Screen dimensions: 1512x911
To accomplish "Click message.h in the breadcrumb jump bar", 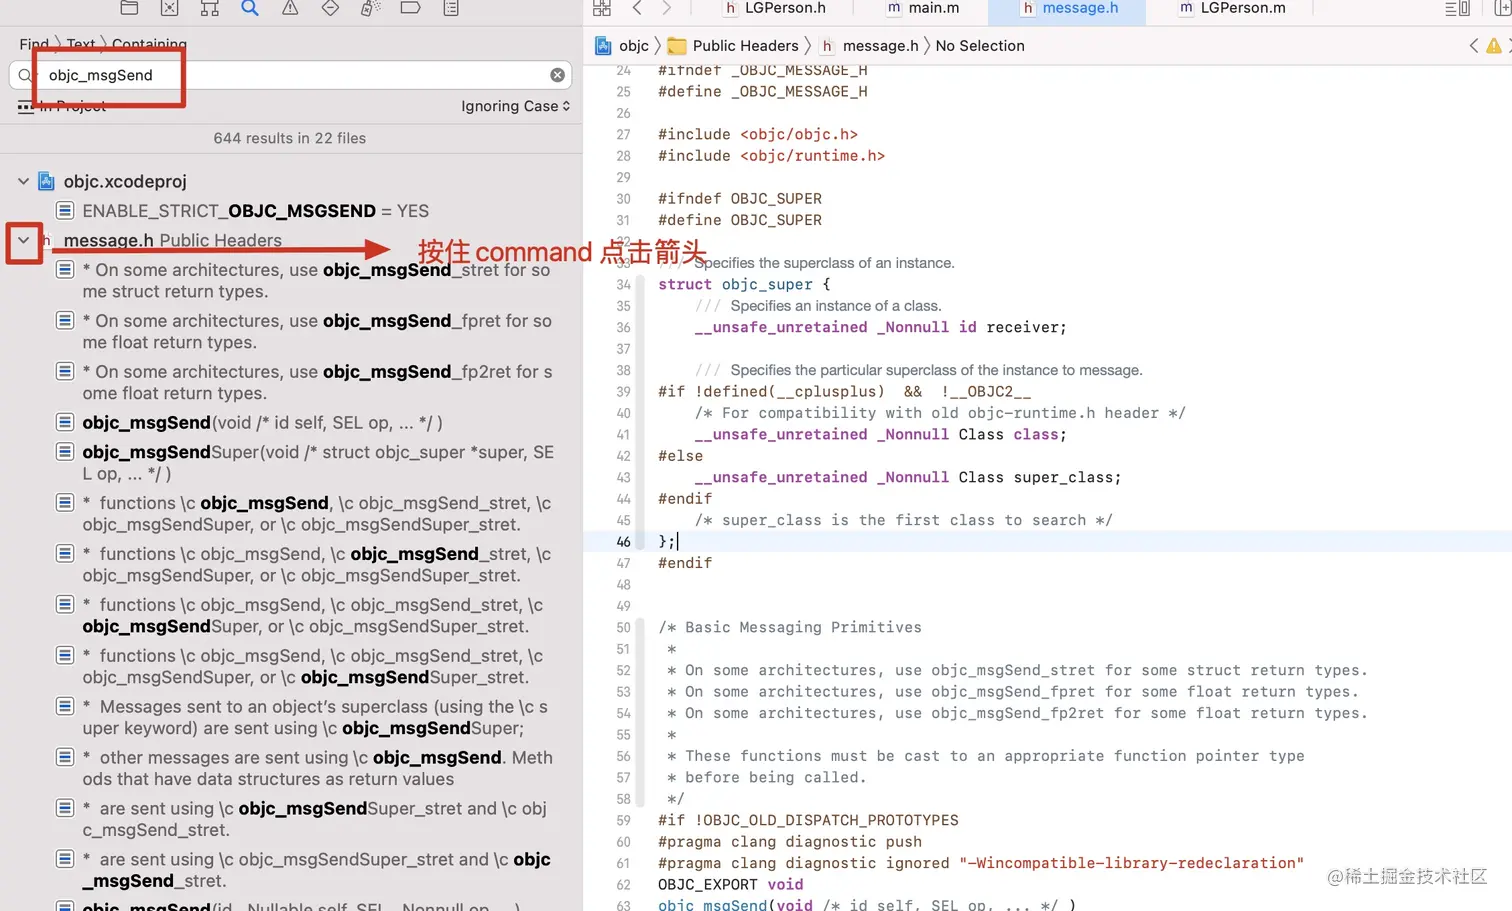I will tap(880, 45).
